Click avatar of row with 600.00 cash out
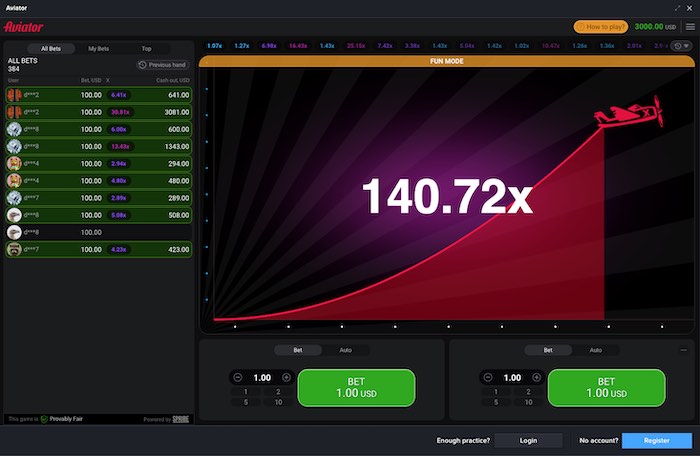 [x=14, y=129]
